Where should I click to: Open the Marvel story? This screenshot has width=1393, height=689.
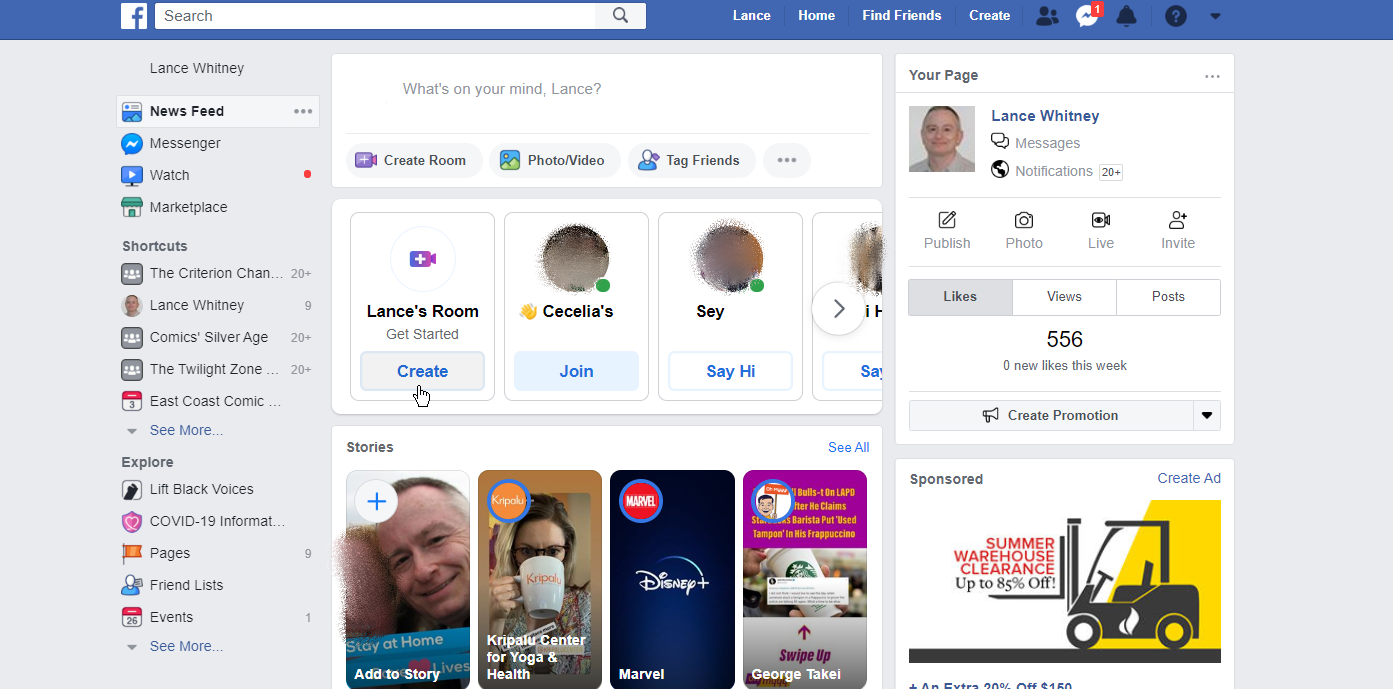click(672, 580)
